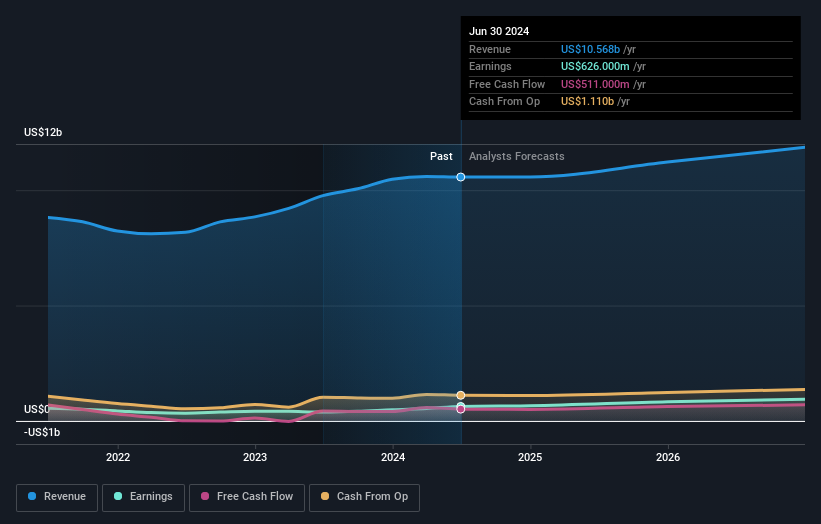Toggle the Free Cash Flow legend button
The image size is (821, 524).
point(247,497)
